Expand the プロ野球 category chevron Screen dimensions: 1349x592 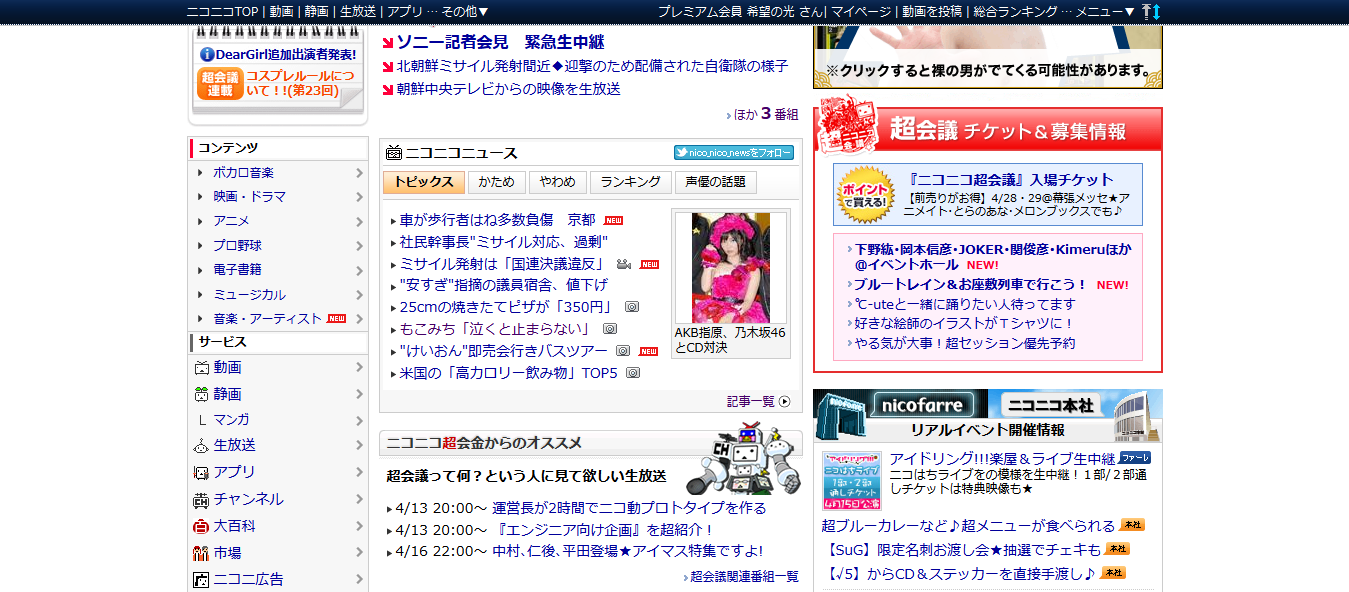coord(359,245)
